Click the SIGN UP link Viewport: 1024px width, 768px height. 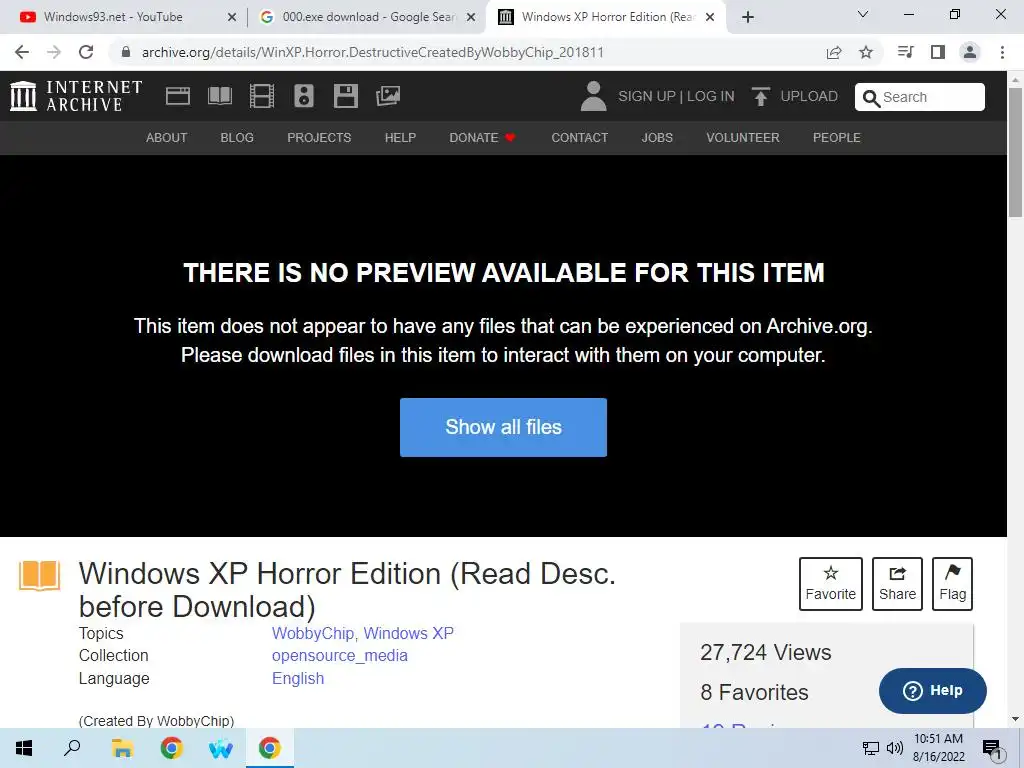[647, 97]
